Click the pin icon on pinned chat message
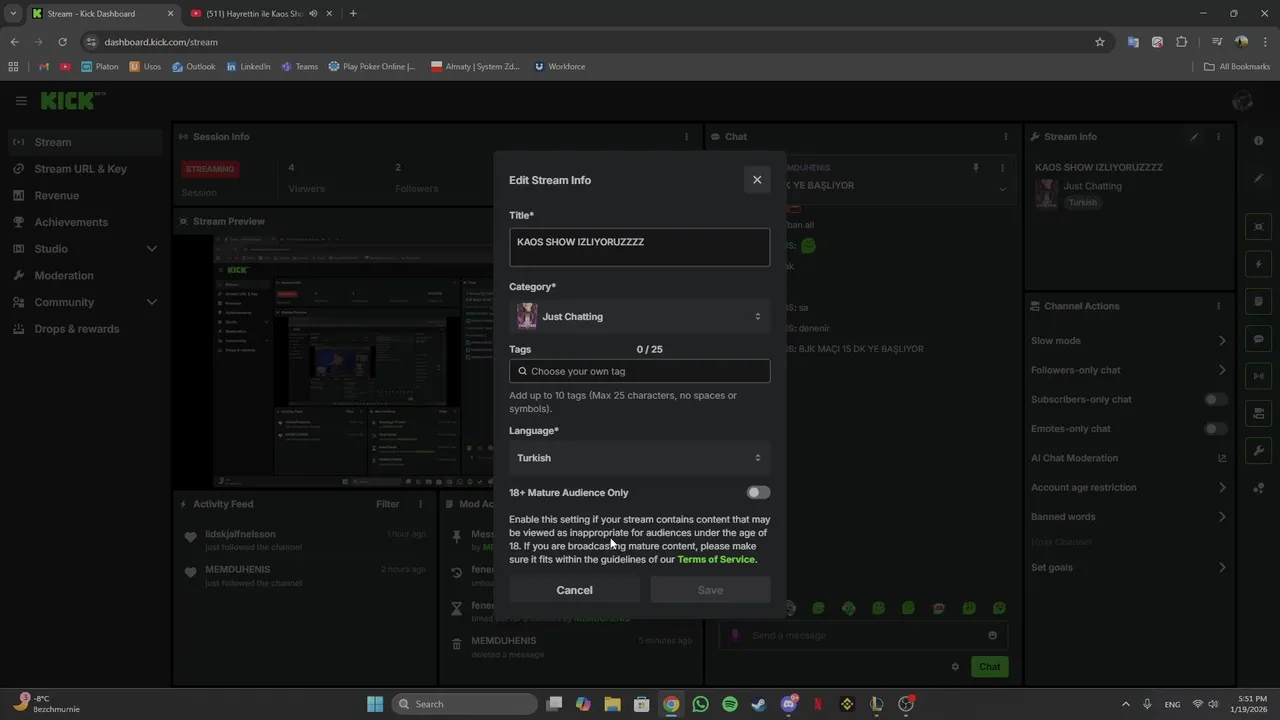The image size is (1280, 720). click(976, 168)
